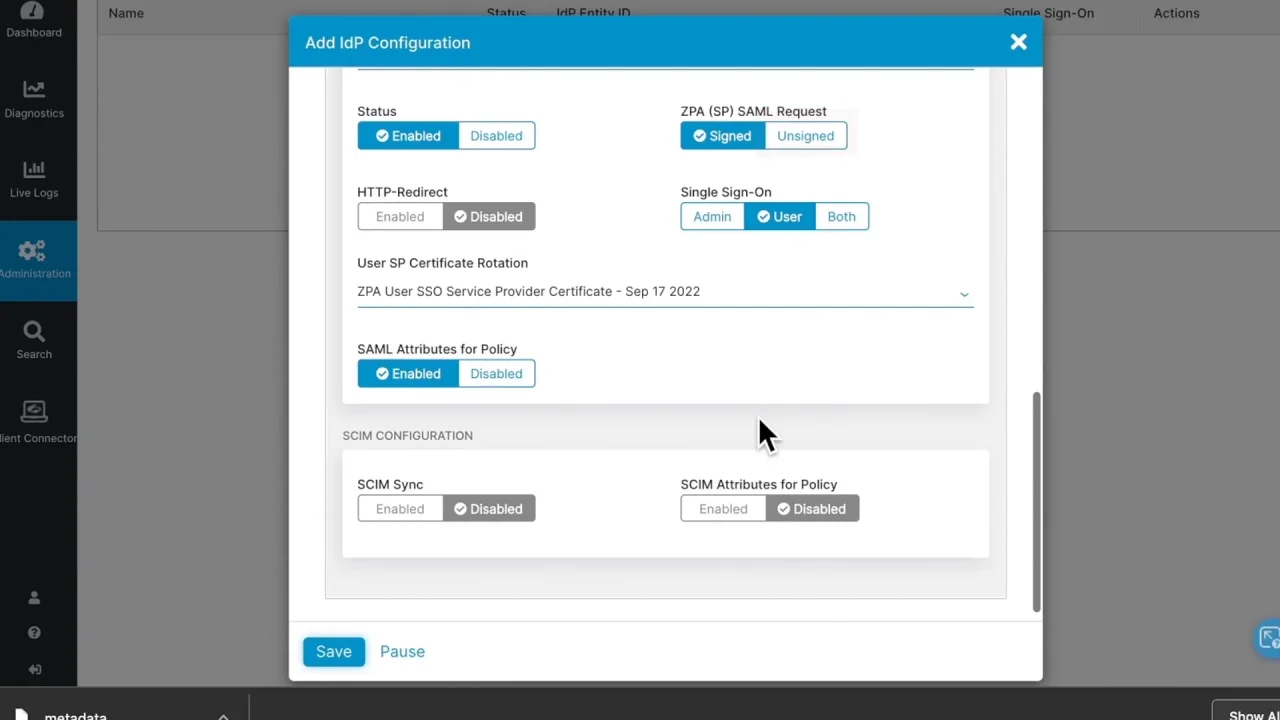Image resolution: width=1280 pixels, height=720 pixels.
Task: Go to Diagnostics in the sidebar
Action: click(x=34, y=99)
